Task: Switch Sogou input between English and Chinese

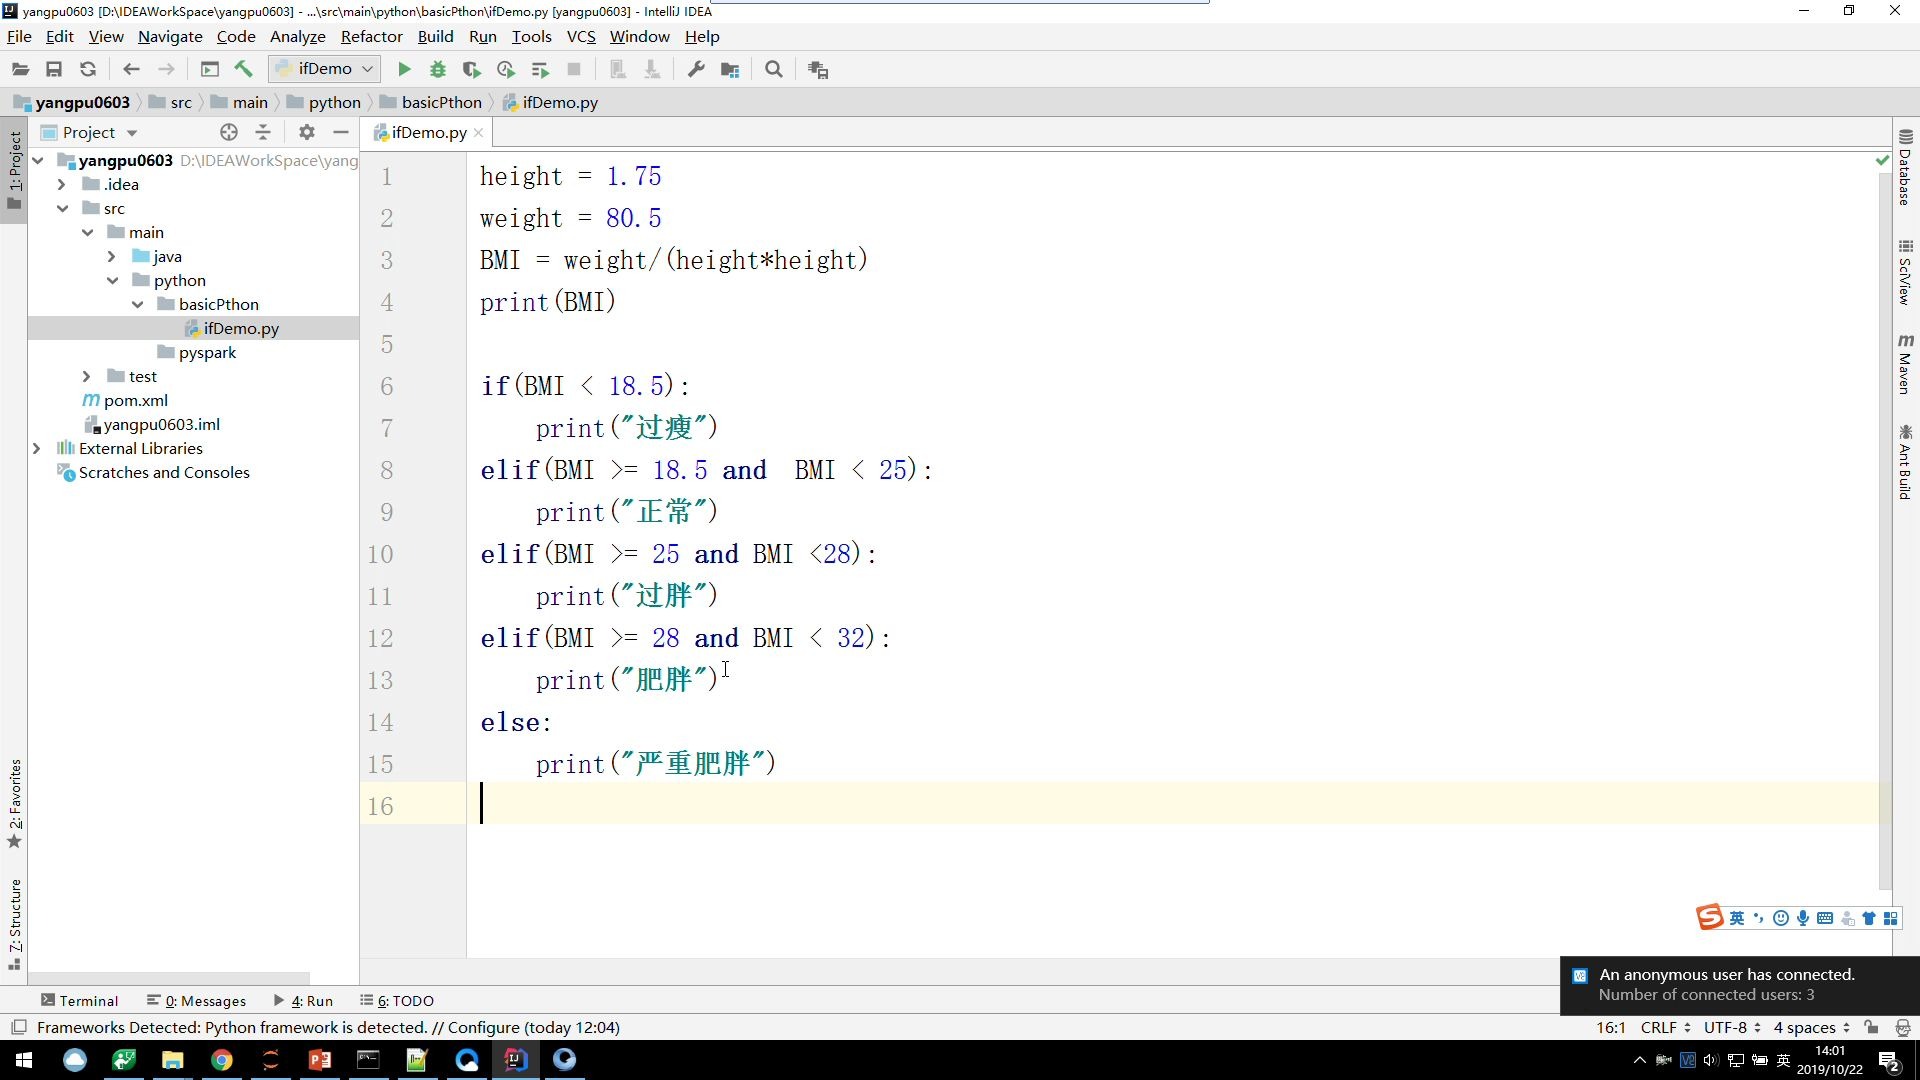Action: click(x=1737, y=917)
